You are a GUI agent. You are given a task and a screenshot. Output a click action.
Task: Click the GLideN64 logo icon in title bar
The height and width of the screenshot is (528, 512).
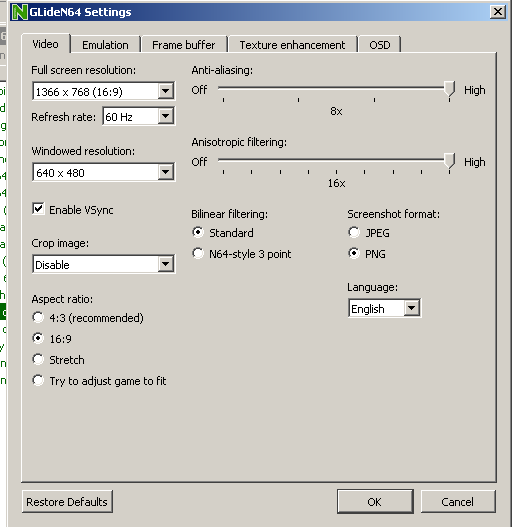point(19,12)
